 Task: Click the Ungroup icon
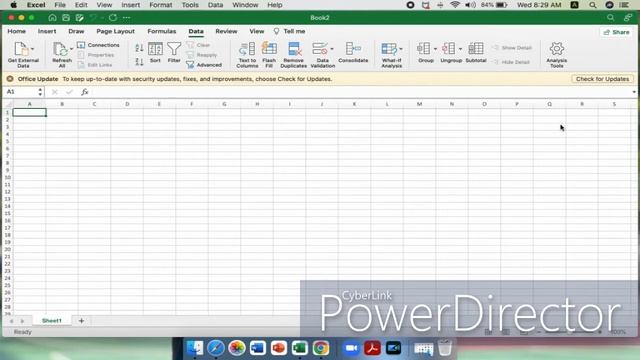(x=449, y=48)
